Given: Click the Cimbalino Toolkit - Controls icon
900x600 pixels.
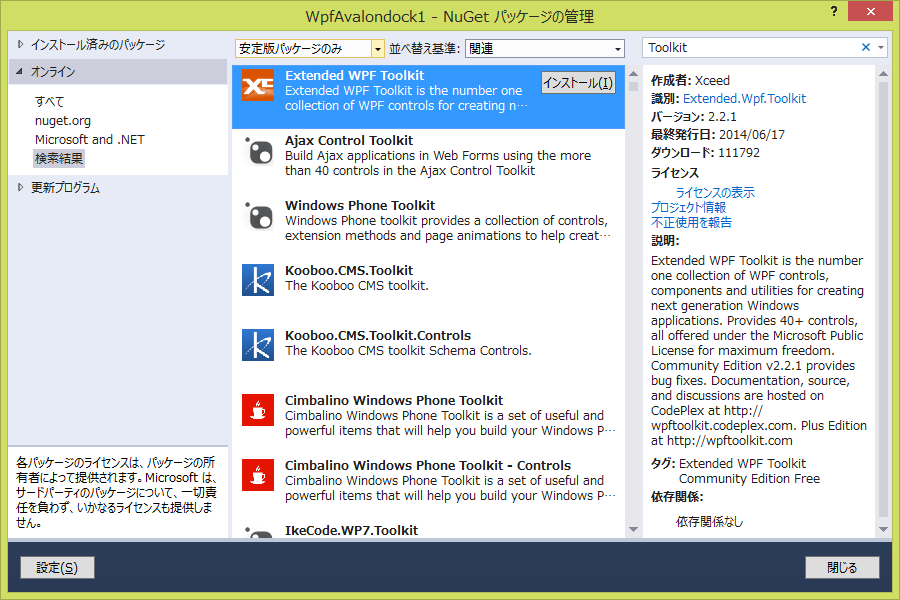Looking at the screenshot, I should pos(258,475).
